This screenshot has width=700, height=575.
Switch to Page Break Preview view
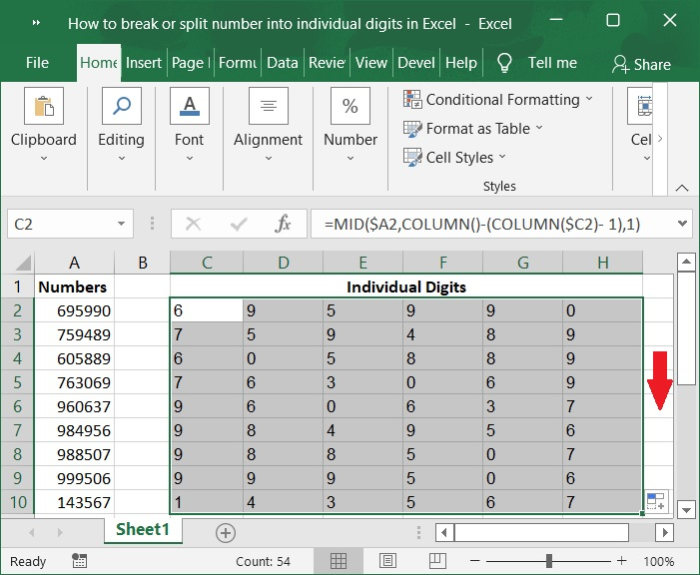437,561
